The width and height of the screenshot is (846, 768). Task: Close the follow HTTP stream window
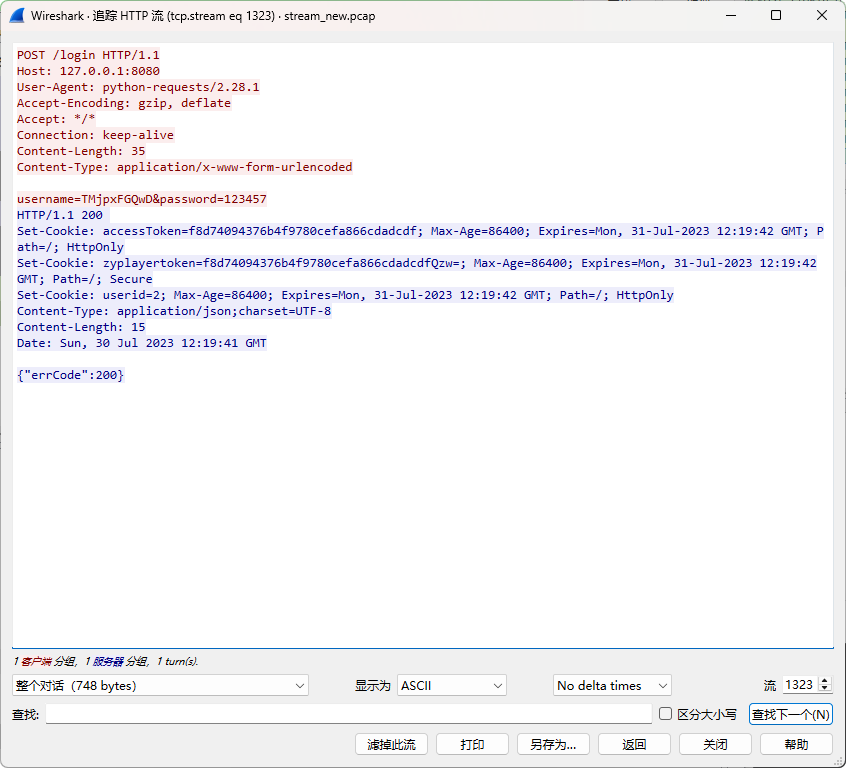(822, 15)
